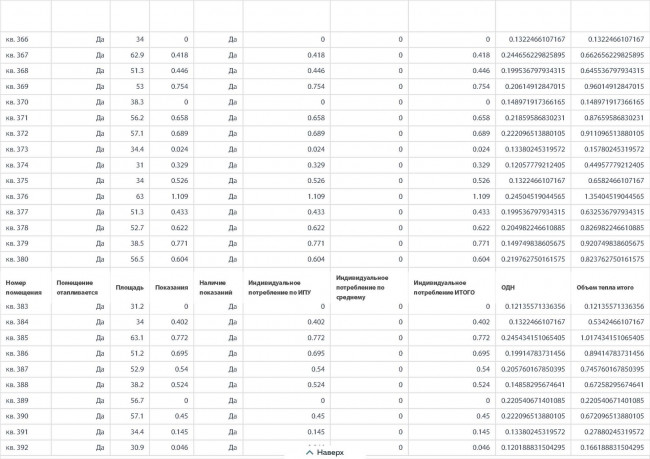Select row label 'кв. 369'
650x459 pixels.
pyautogui.click(x=17, y=87)
